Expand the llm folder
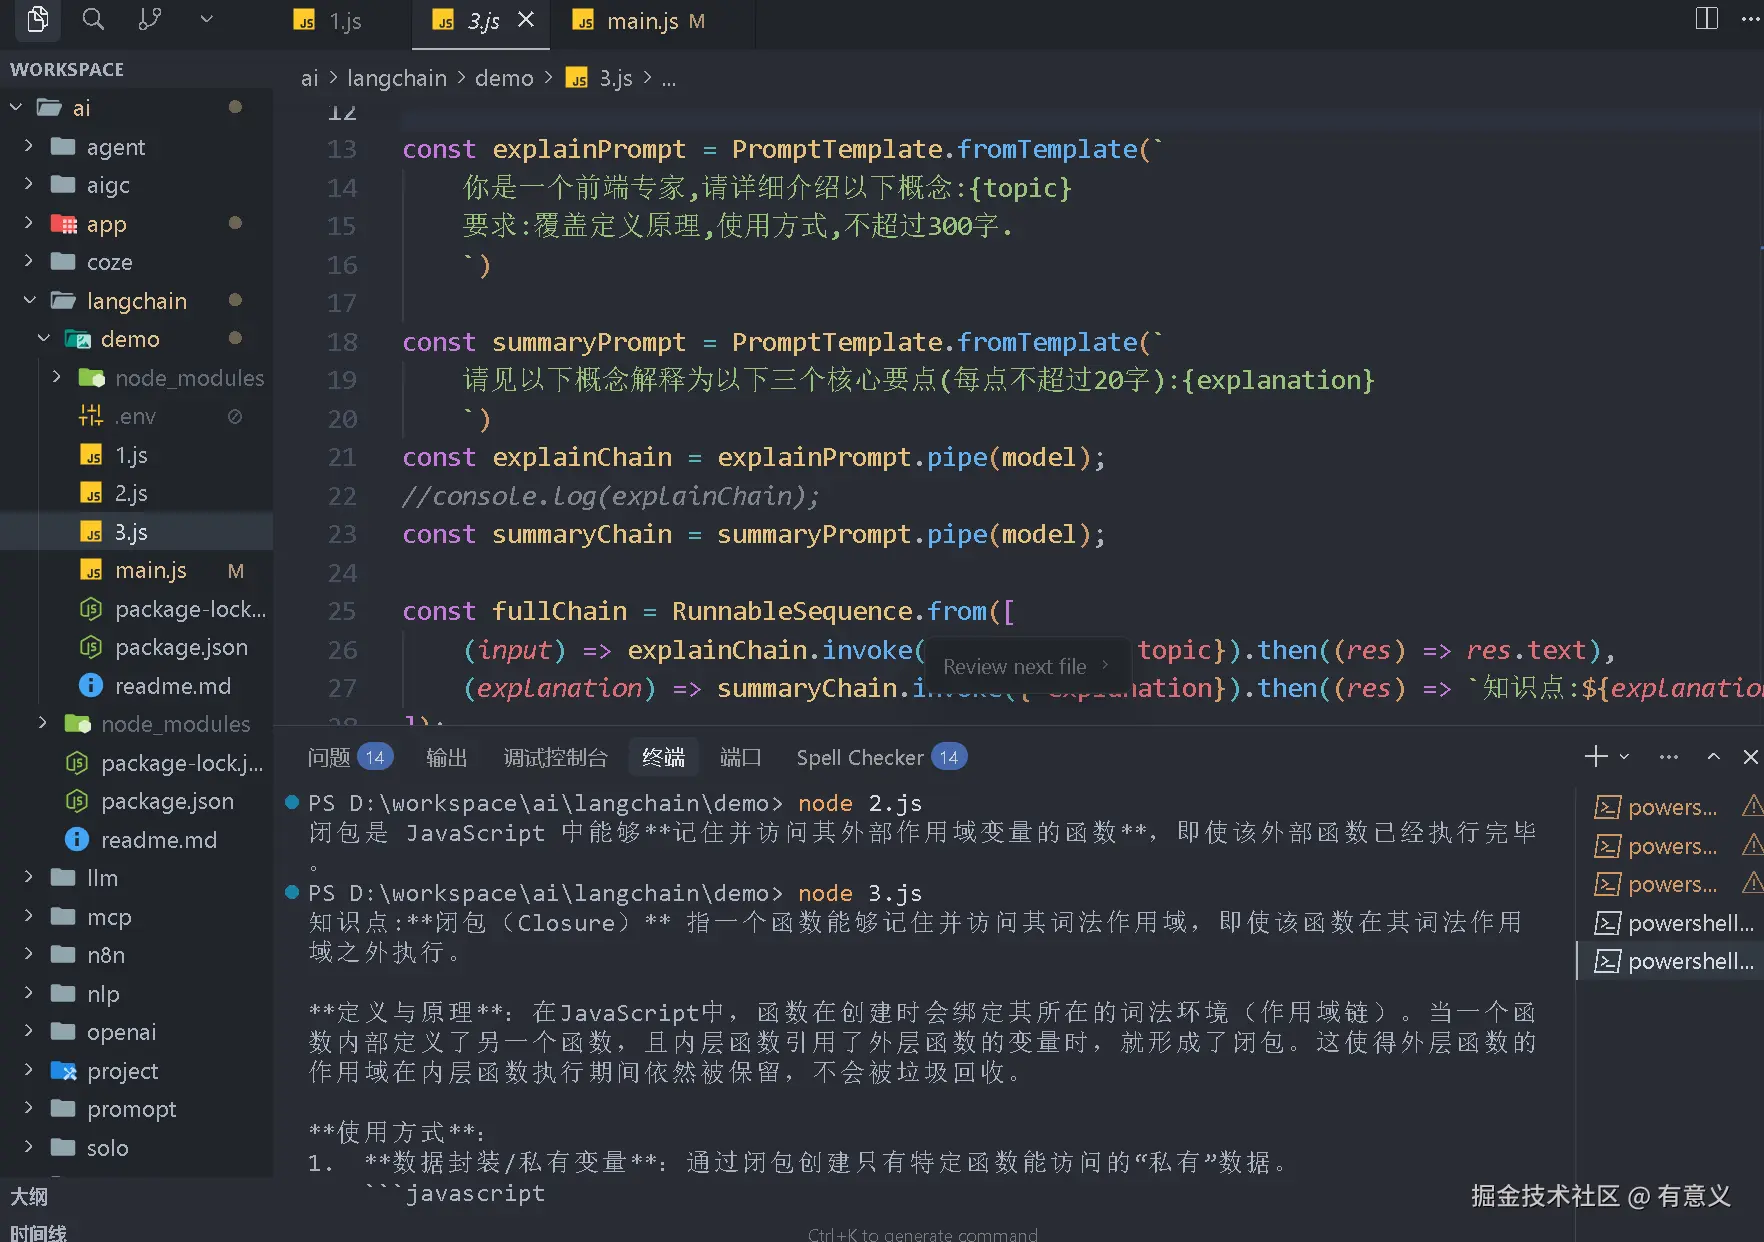The image size is (1764, 1242). 28,877
